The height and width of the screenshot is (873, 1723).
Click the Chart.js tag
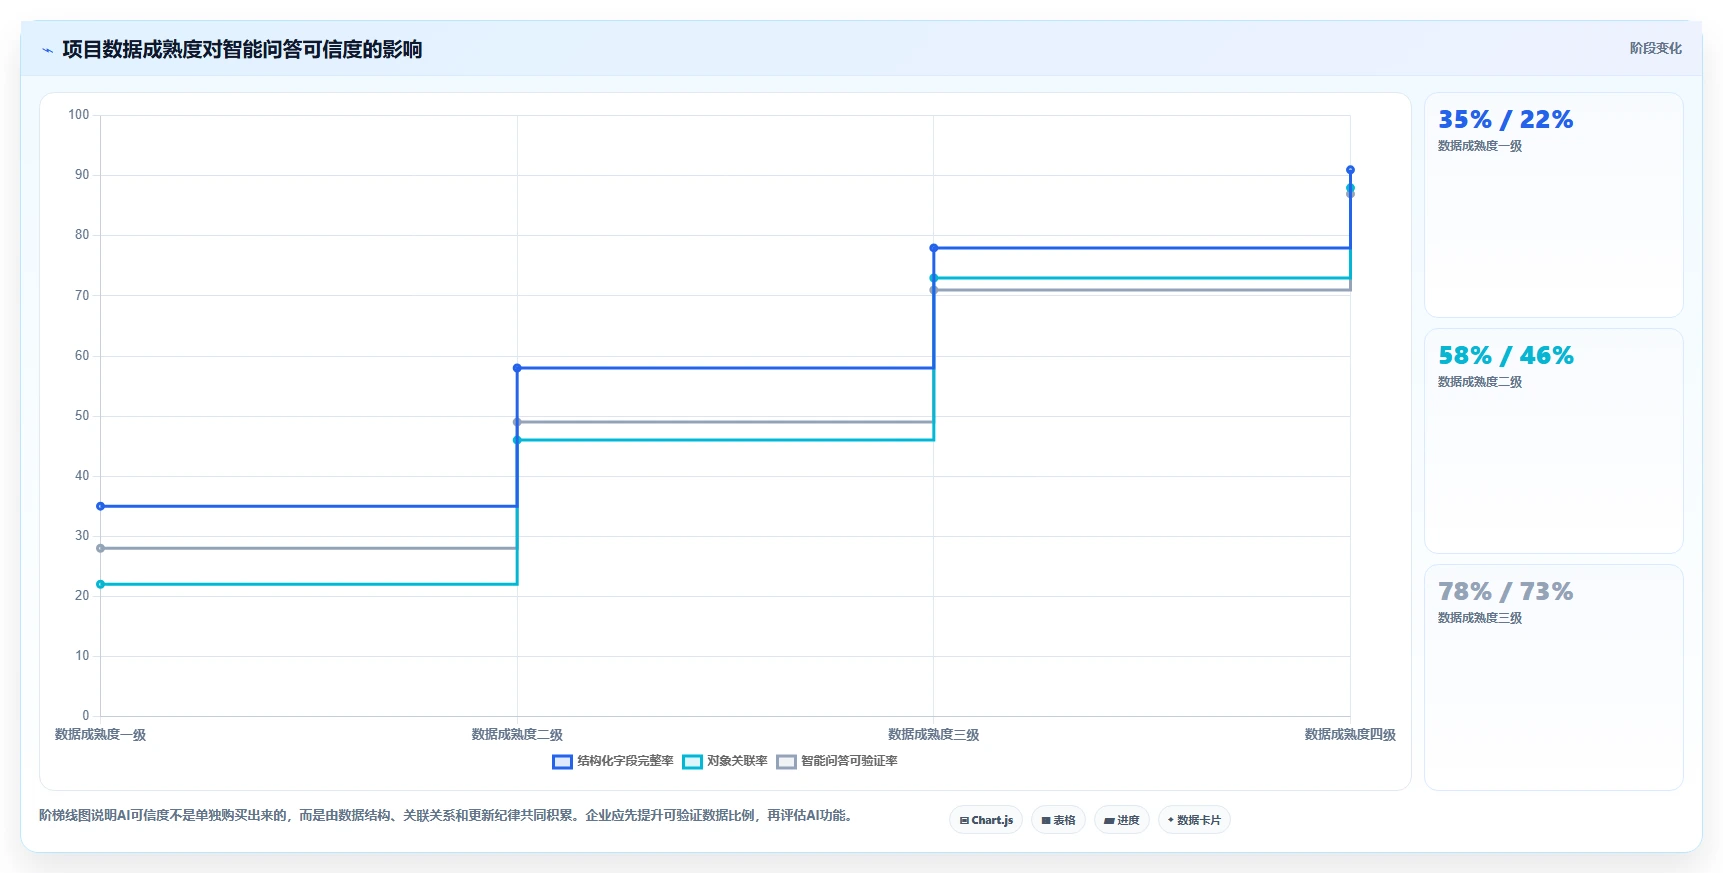coord(986,820)
